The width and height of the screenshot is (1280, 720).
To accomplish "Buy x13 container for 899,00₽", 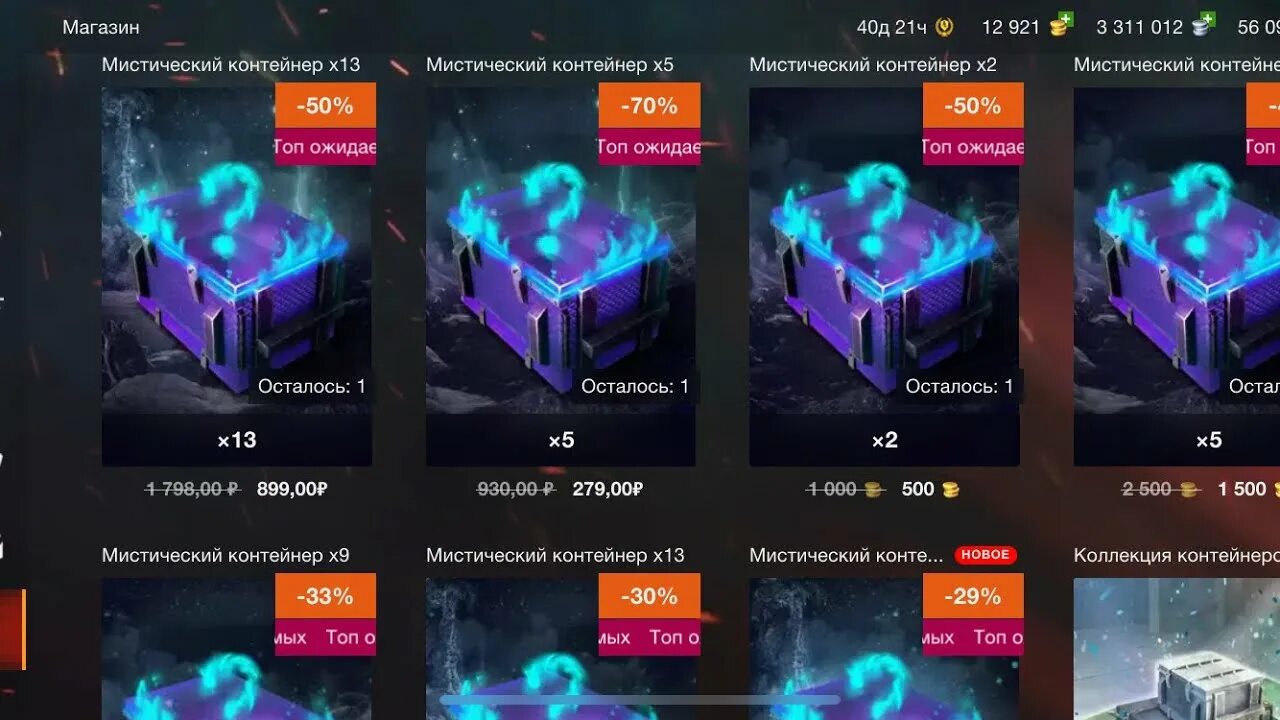I will click(x=292, y=489).
